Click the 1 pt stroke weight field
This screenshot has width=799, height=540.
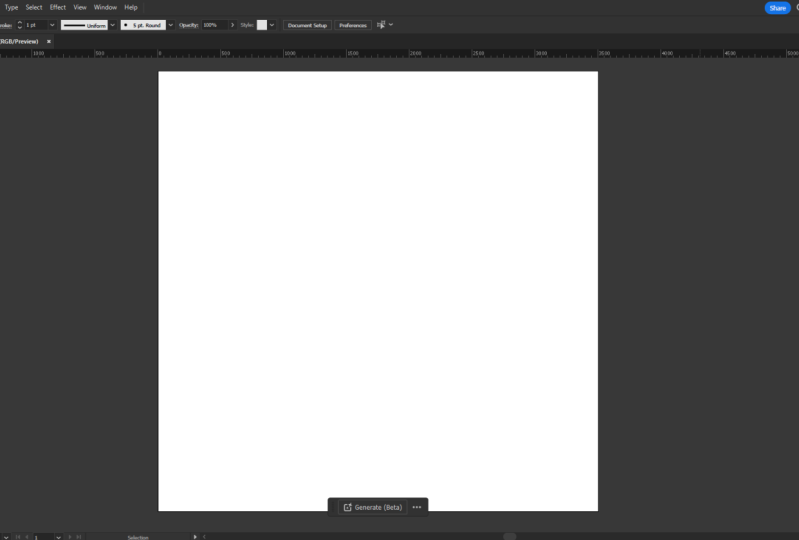tap(36, 25)
